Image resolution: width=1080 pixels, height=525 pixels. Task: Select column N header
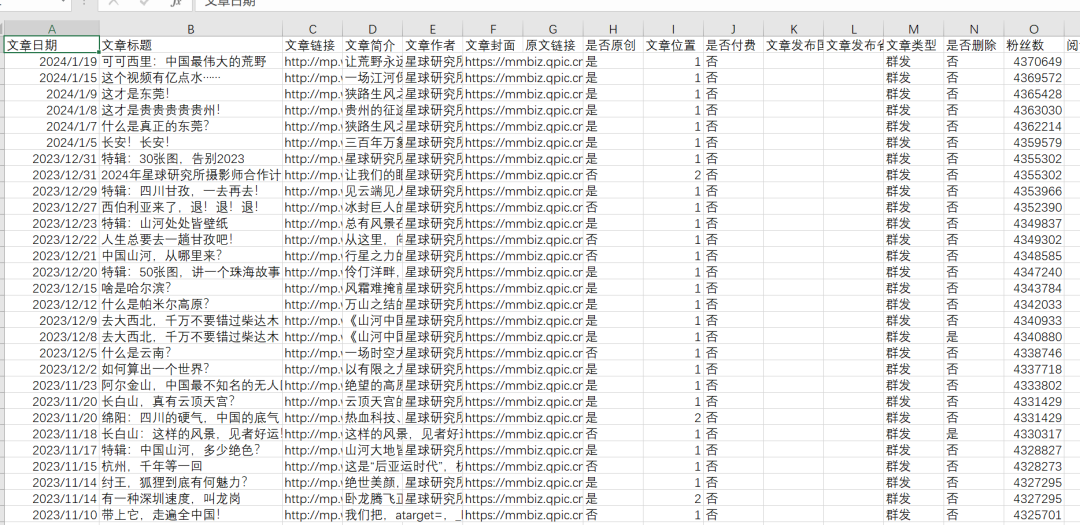[974, 29]
